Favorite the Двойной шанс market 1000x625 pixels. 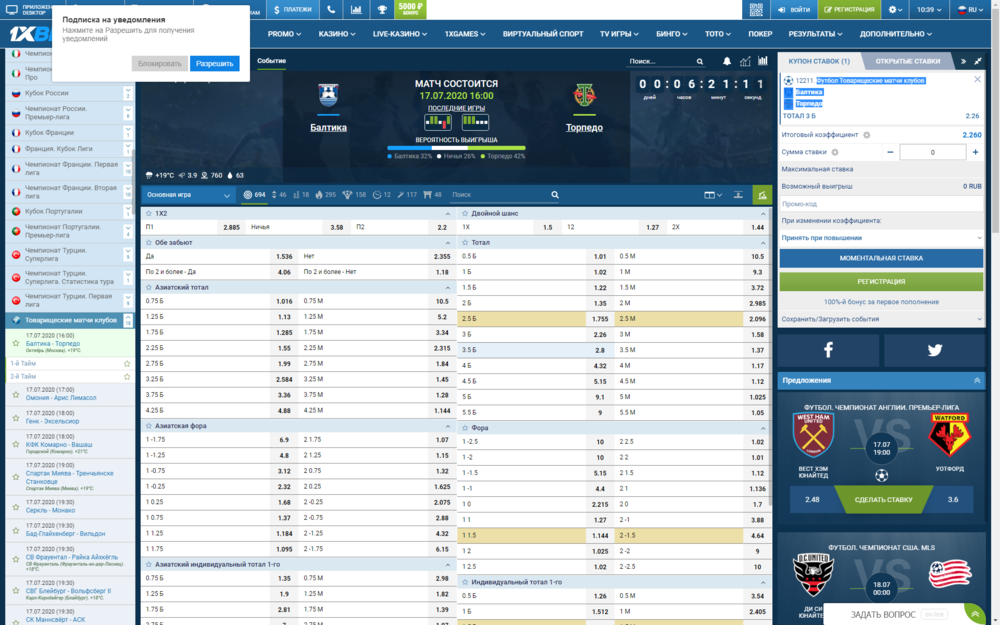click(465, 214)
